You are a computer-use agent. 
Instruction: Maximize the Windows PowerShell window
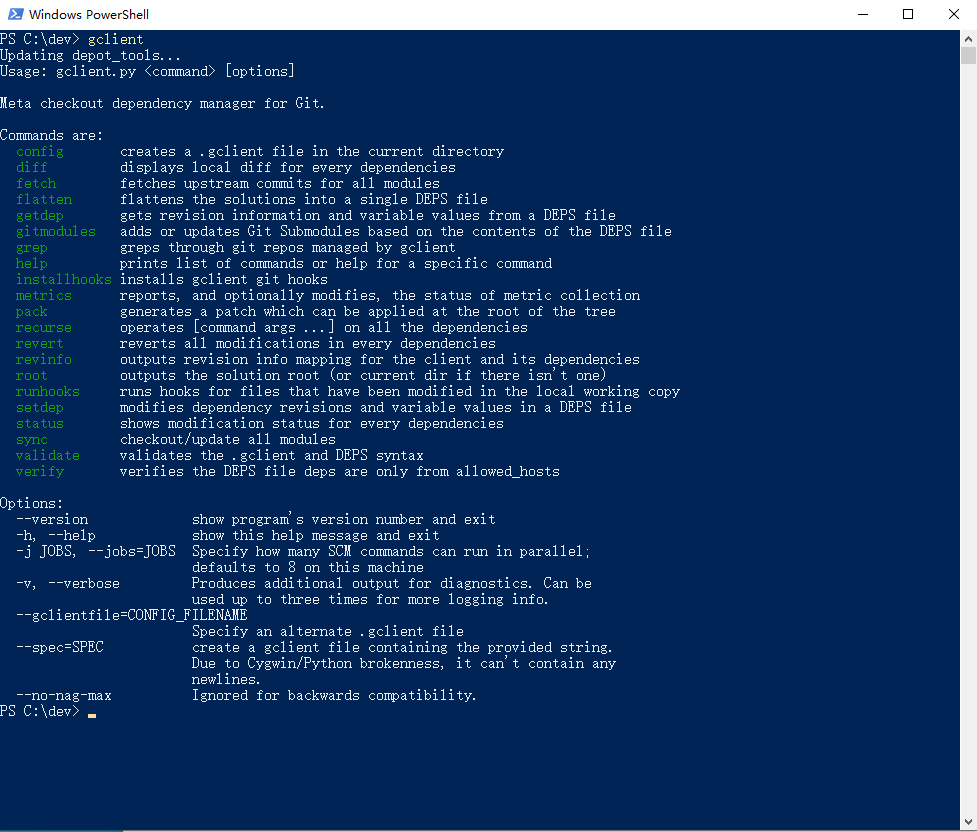[908, 14]
